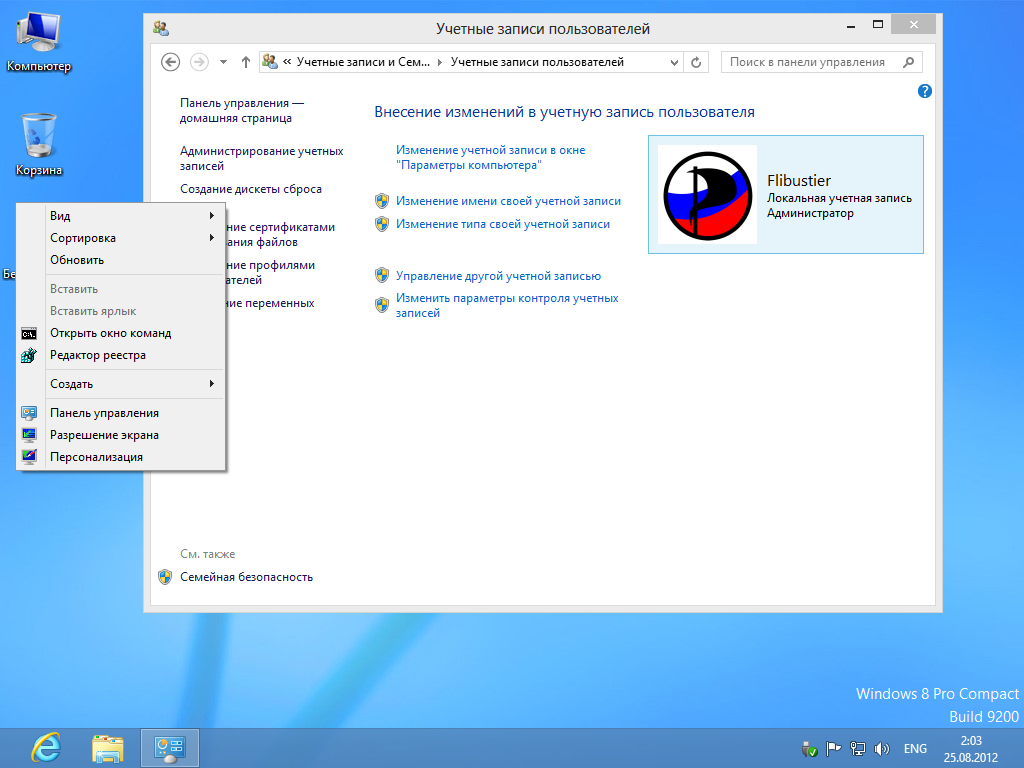The height and width of the screenshot is (768, 1024).
Task: Open File Explorer from the taskbar
Action: click(108, 748)
